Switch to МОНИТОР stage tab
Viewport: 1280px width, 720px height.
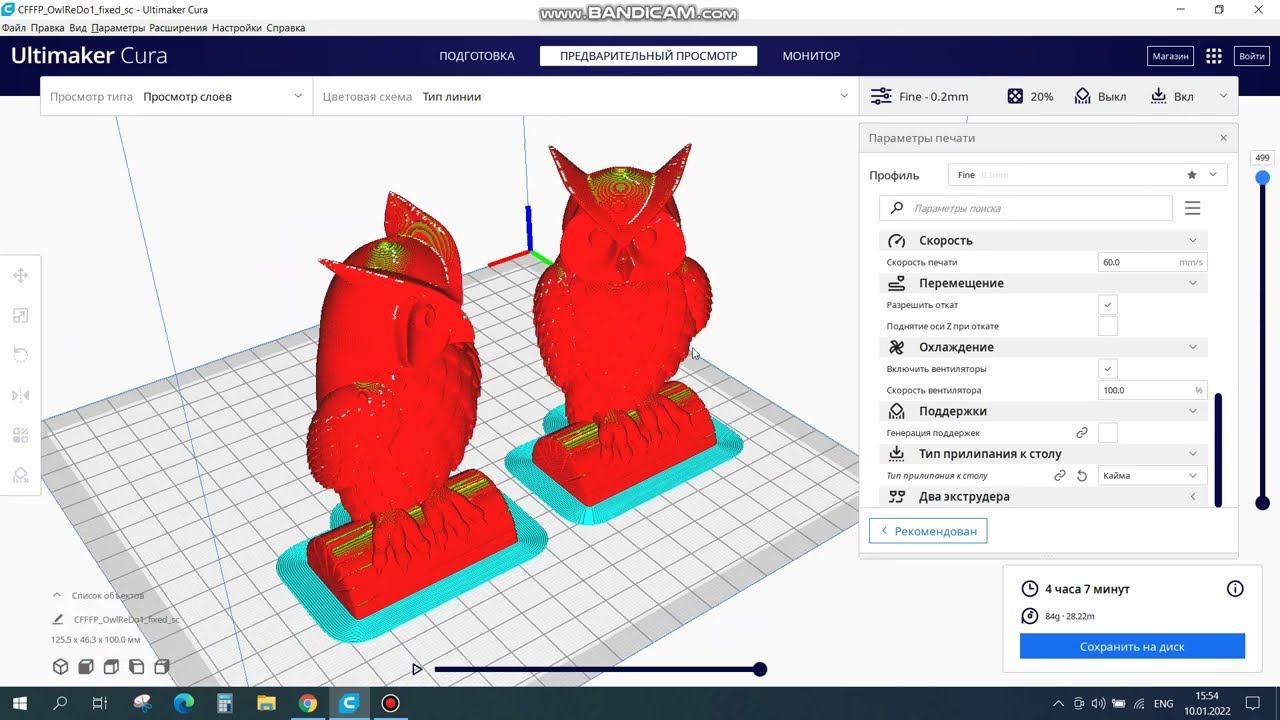coord(811,56)
